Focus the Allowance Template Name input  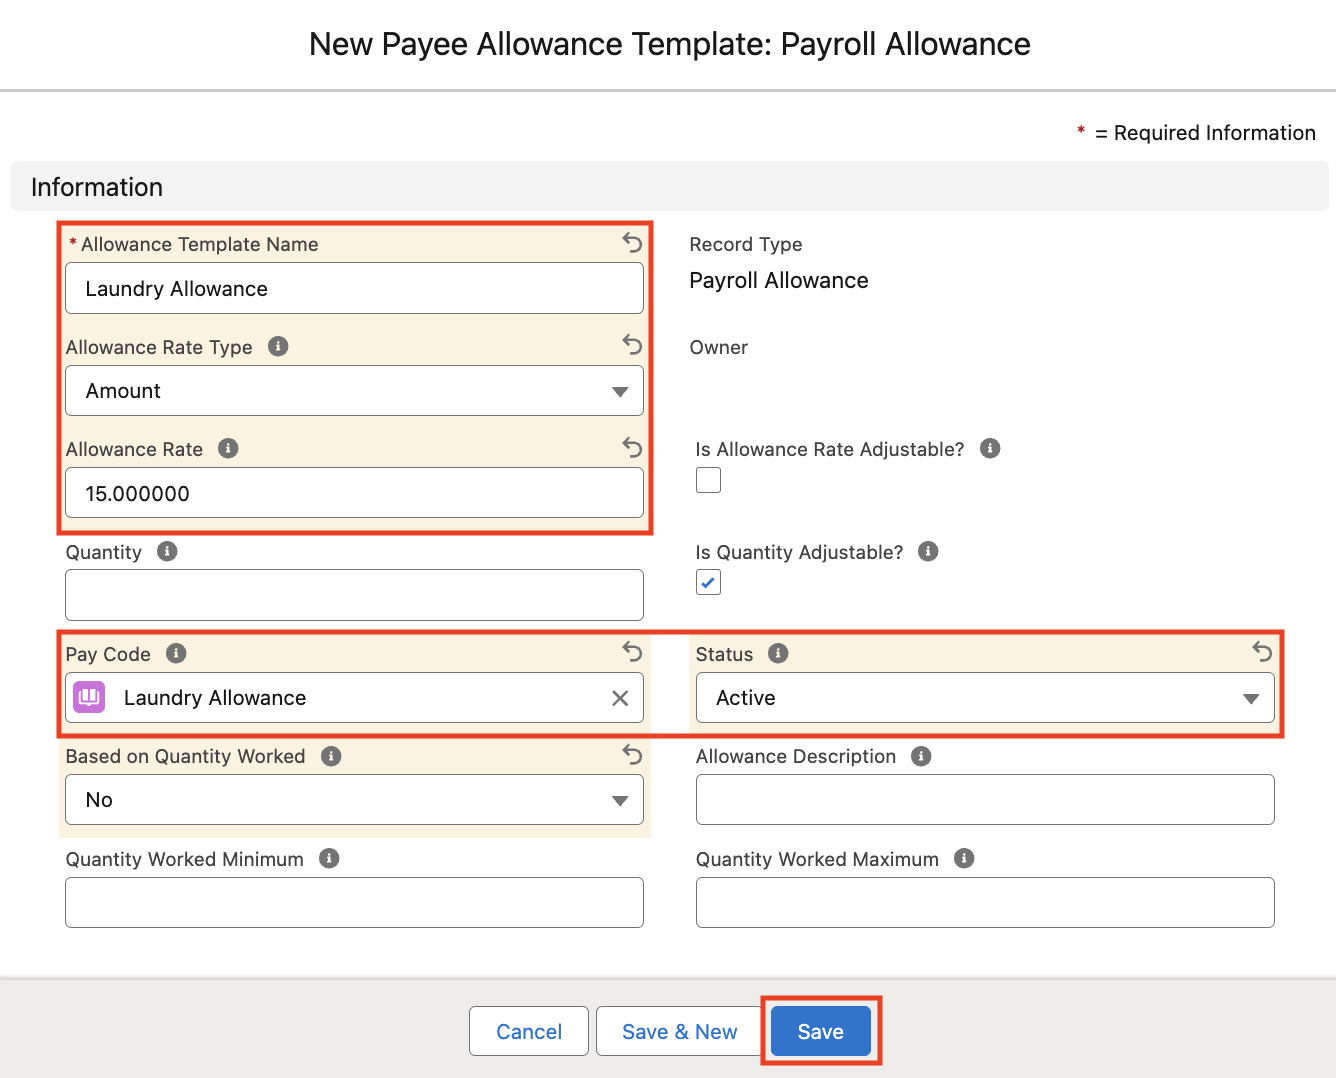(354, 288)
